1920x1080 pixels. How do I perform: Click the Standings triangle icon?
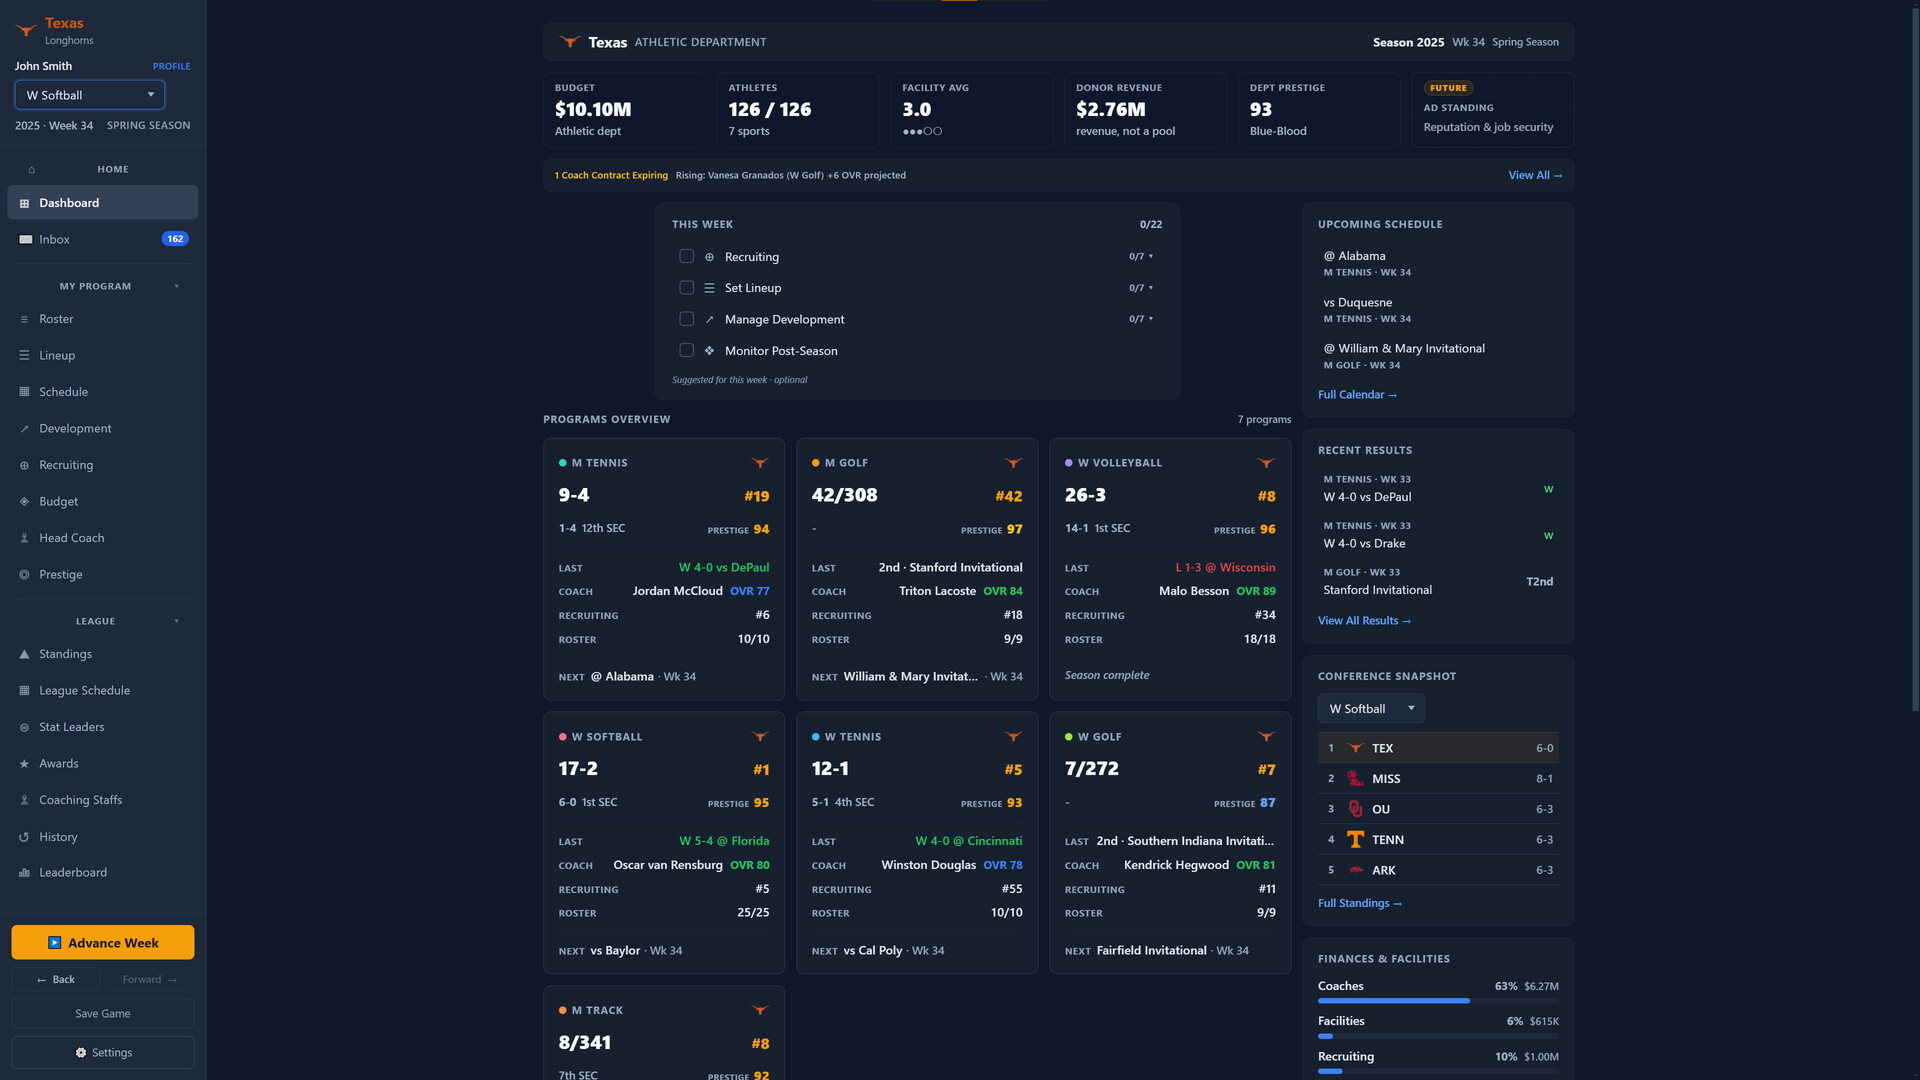click(x=24, y=654)
